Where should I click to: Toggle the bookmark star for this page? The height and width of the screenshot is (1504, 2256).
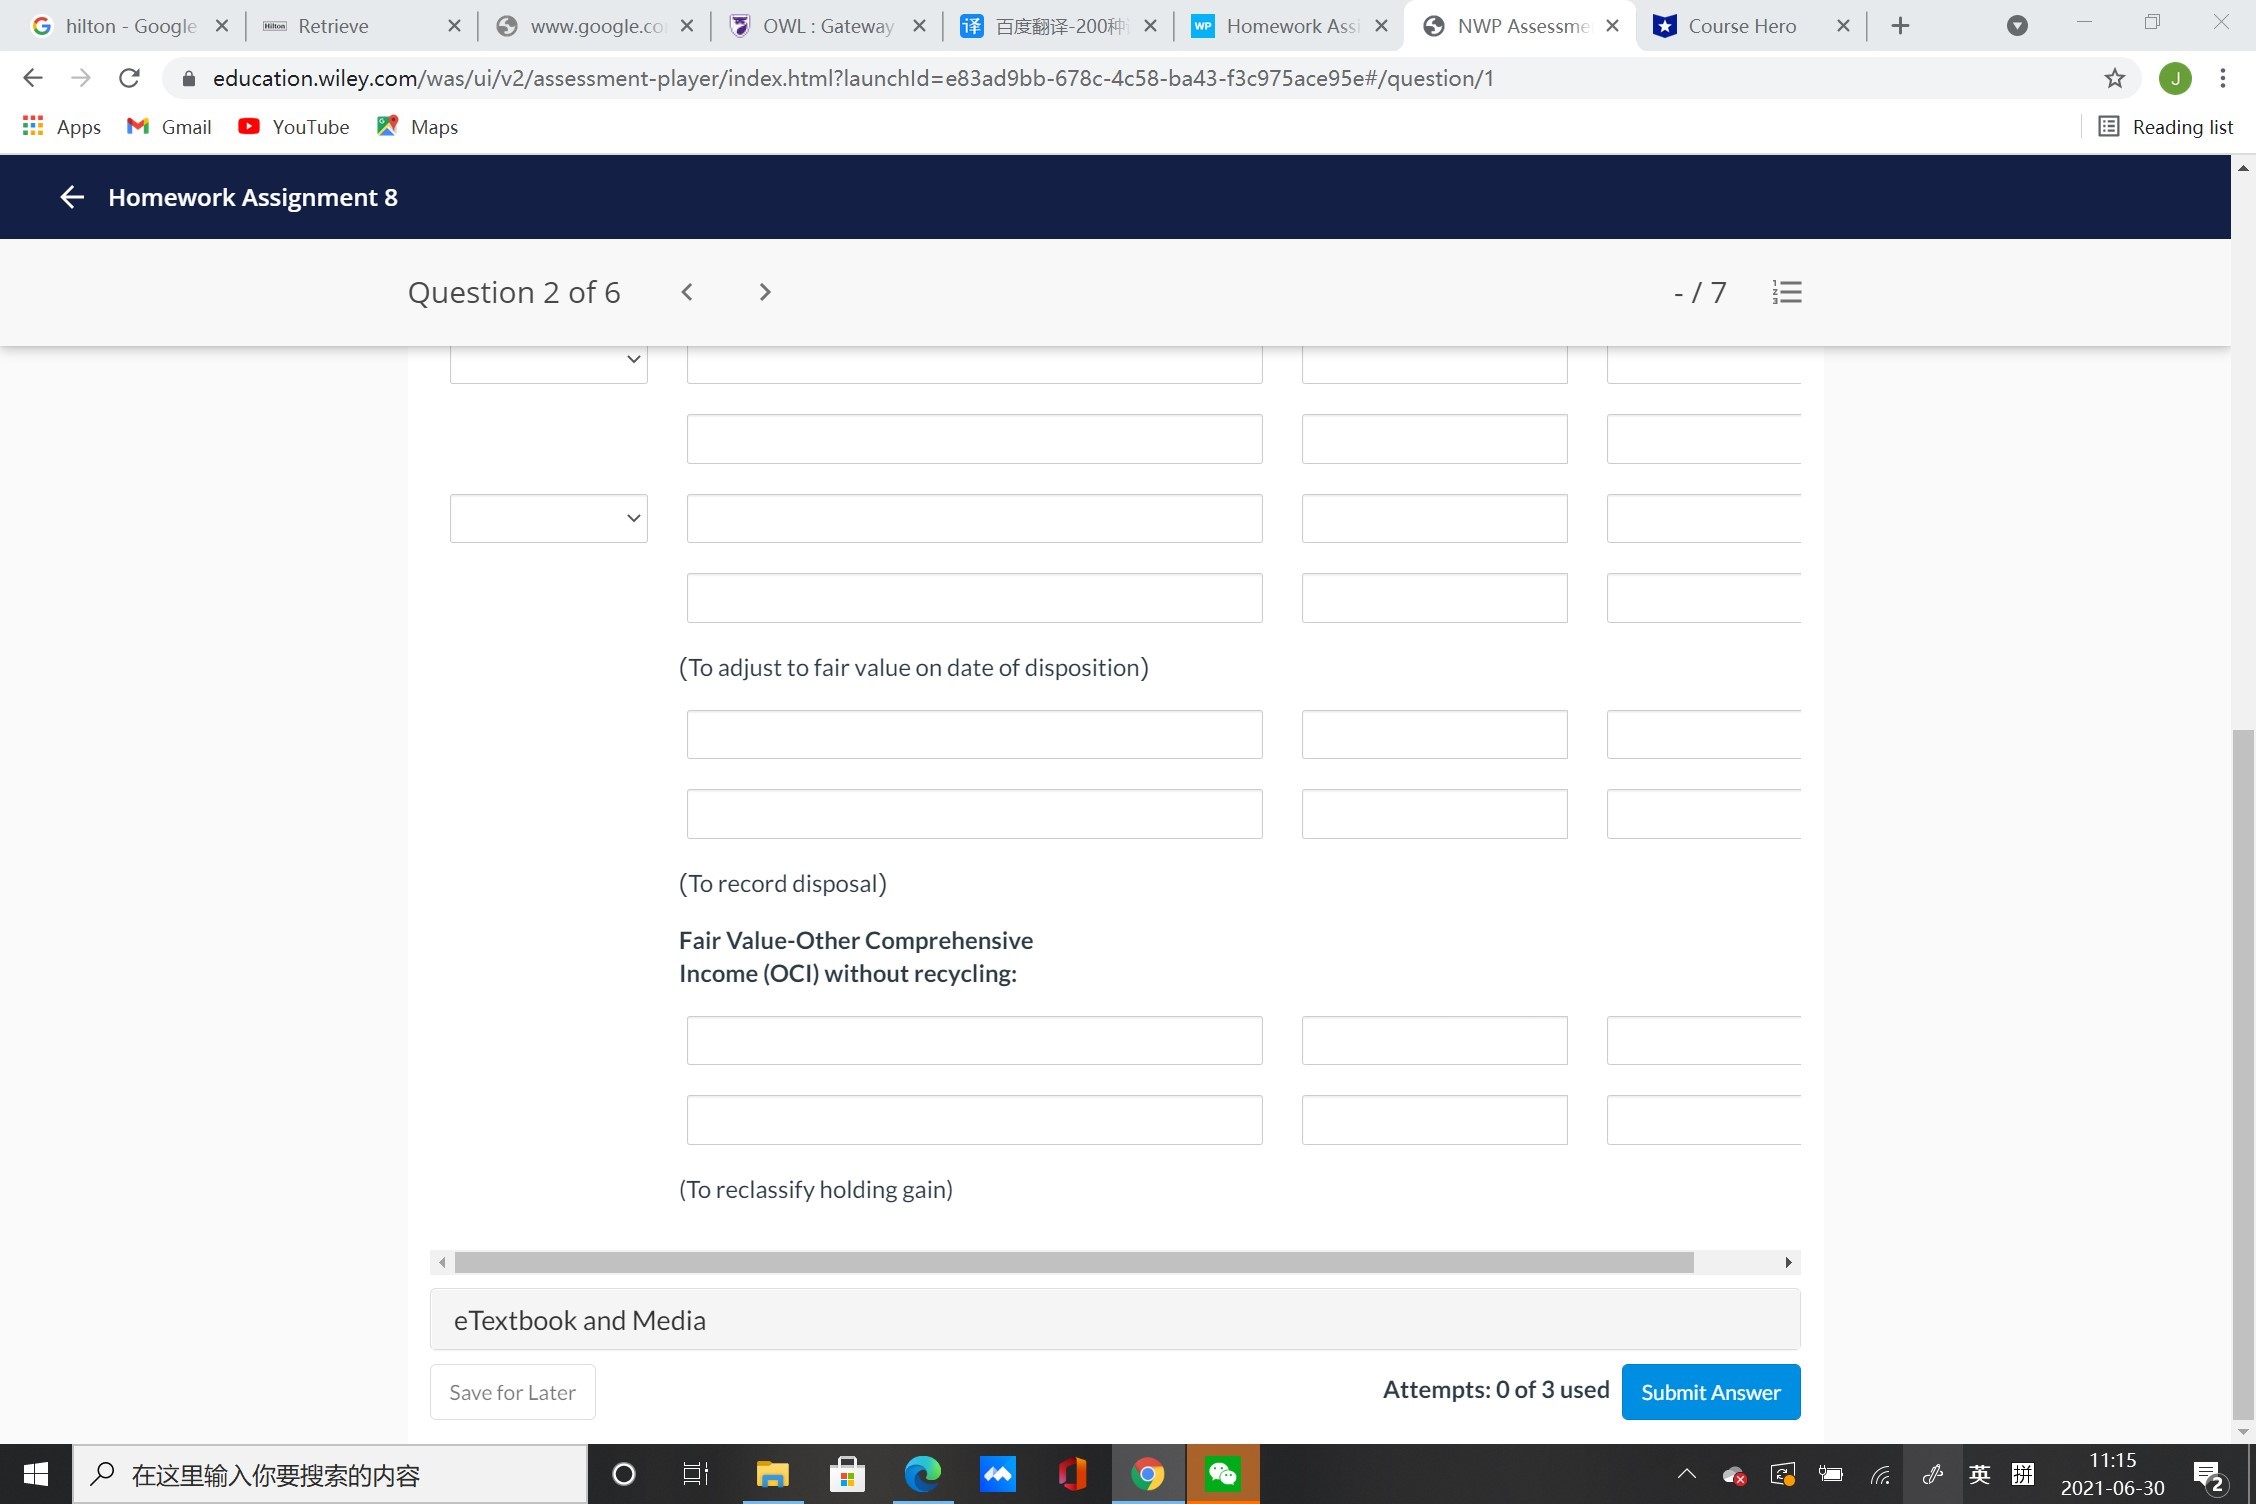(x=2112, y=78)
